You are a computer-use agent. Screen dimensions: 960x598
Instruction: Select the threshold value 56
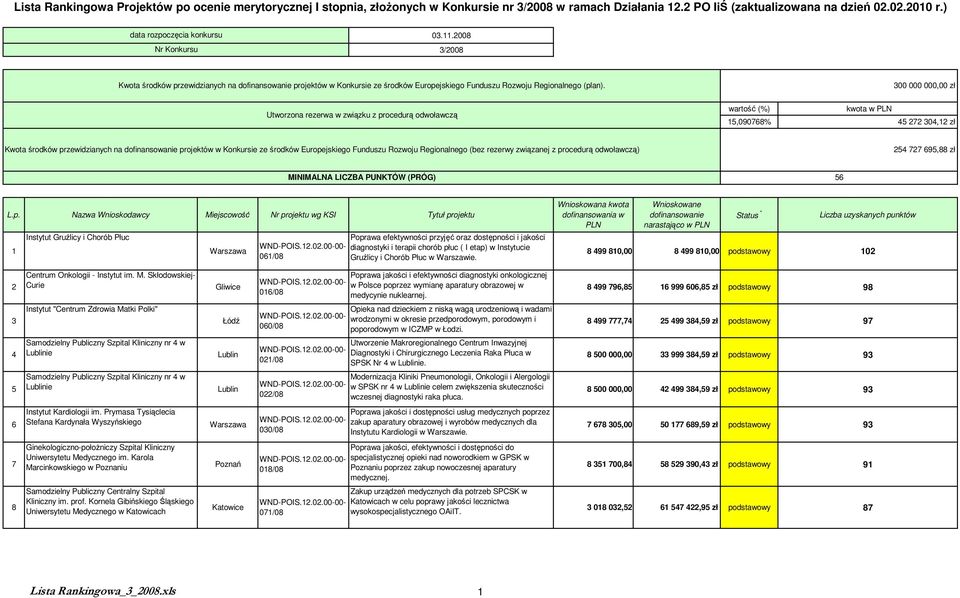[839, 178]
